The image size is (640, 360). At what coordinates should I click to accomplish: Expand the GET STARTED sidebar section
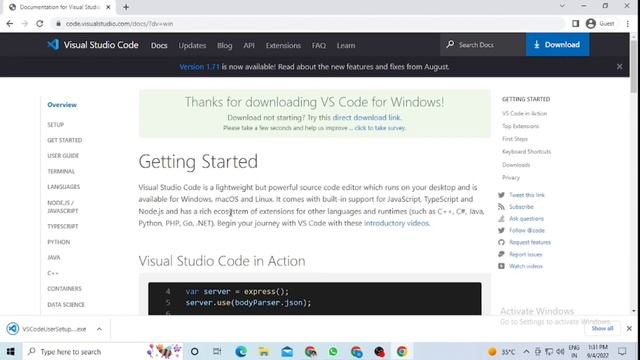[x=64, y=140]
